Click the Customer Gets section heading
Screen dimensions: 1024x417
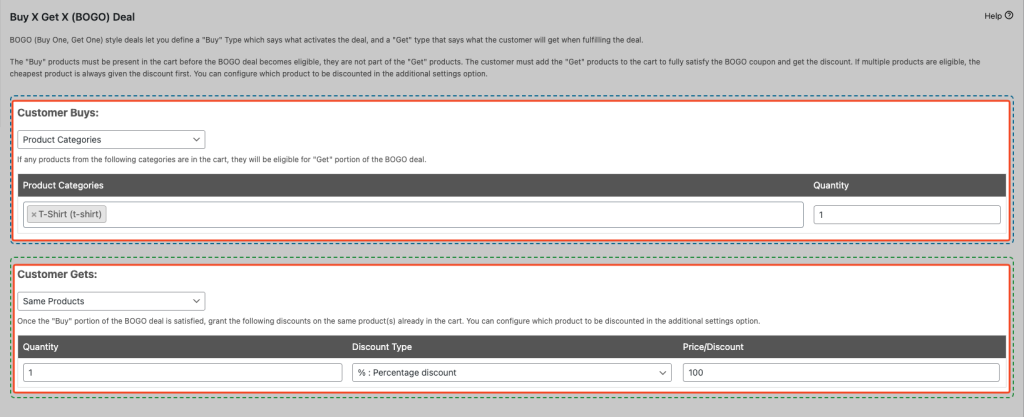tap(56, 273)
